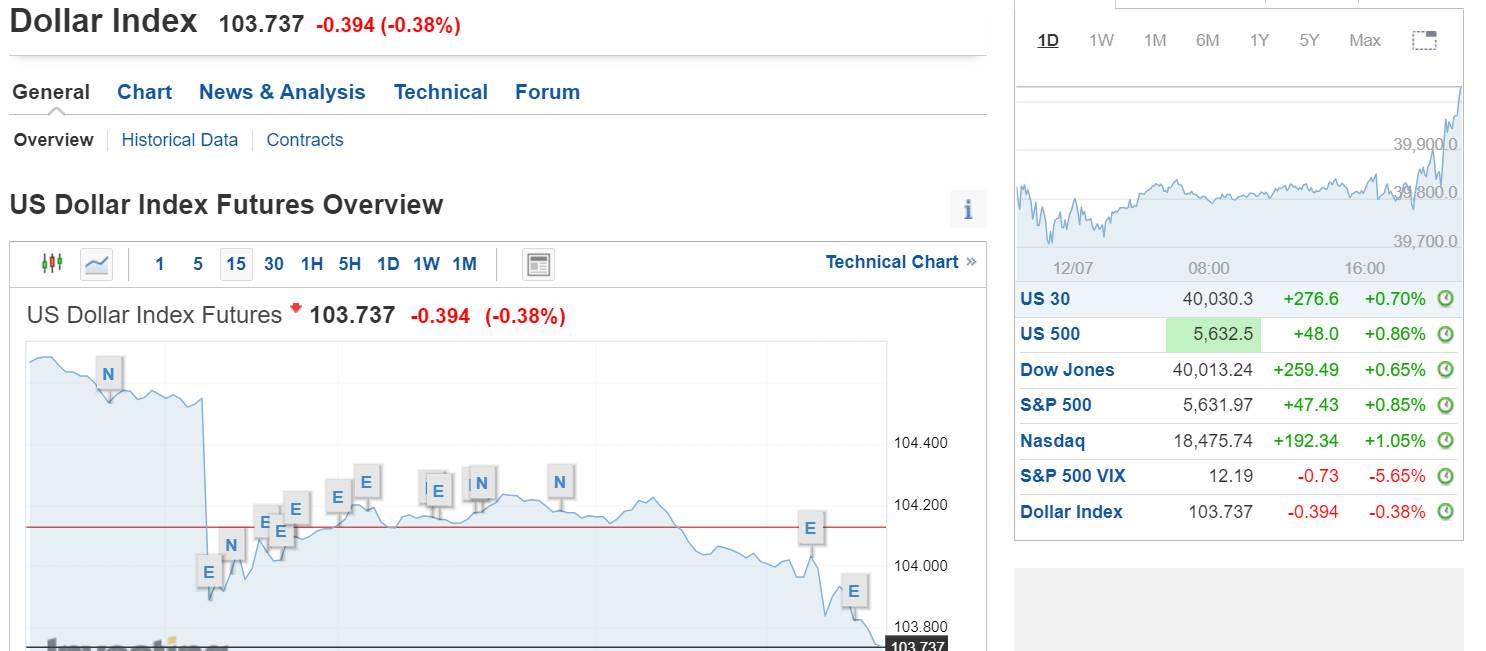
Task: Open the Historical Data sub-tab
Action: 180,140
